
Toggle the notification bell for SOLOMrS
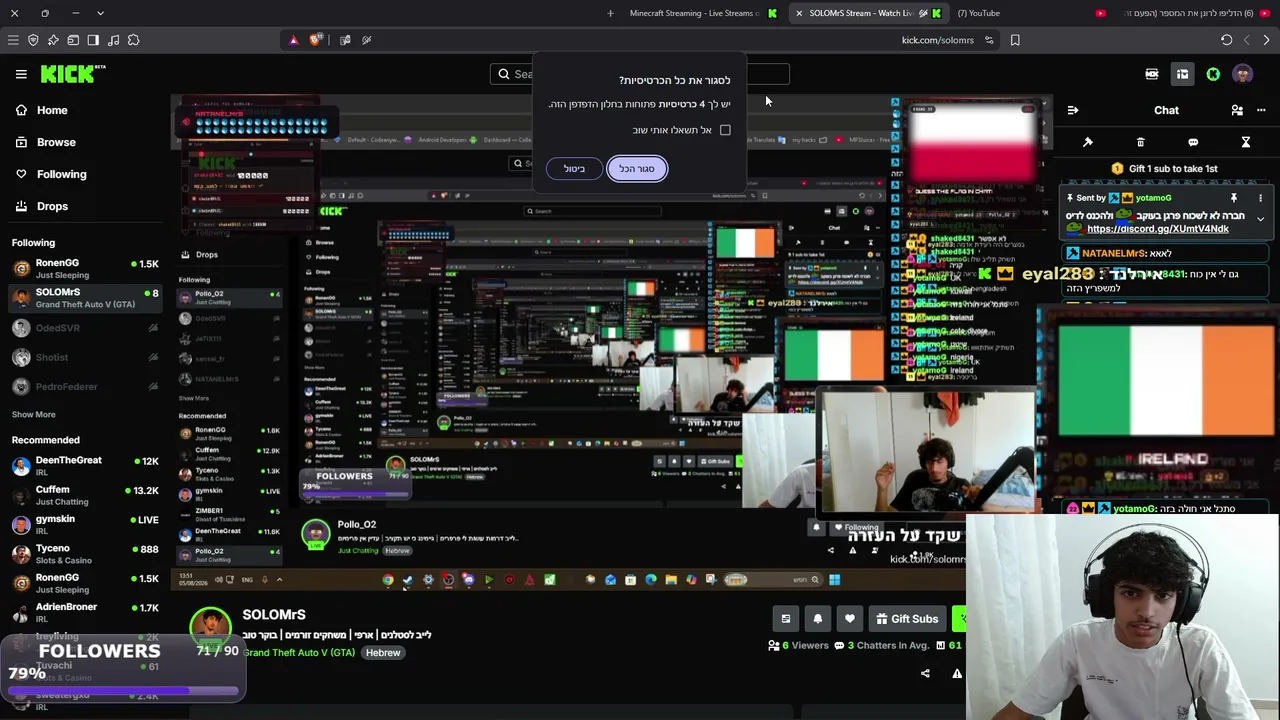[818, 619]
